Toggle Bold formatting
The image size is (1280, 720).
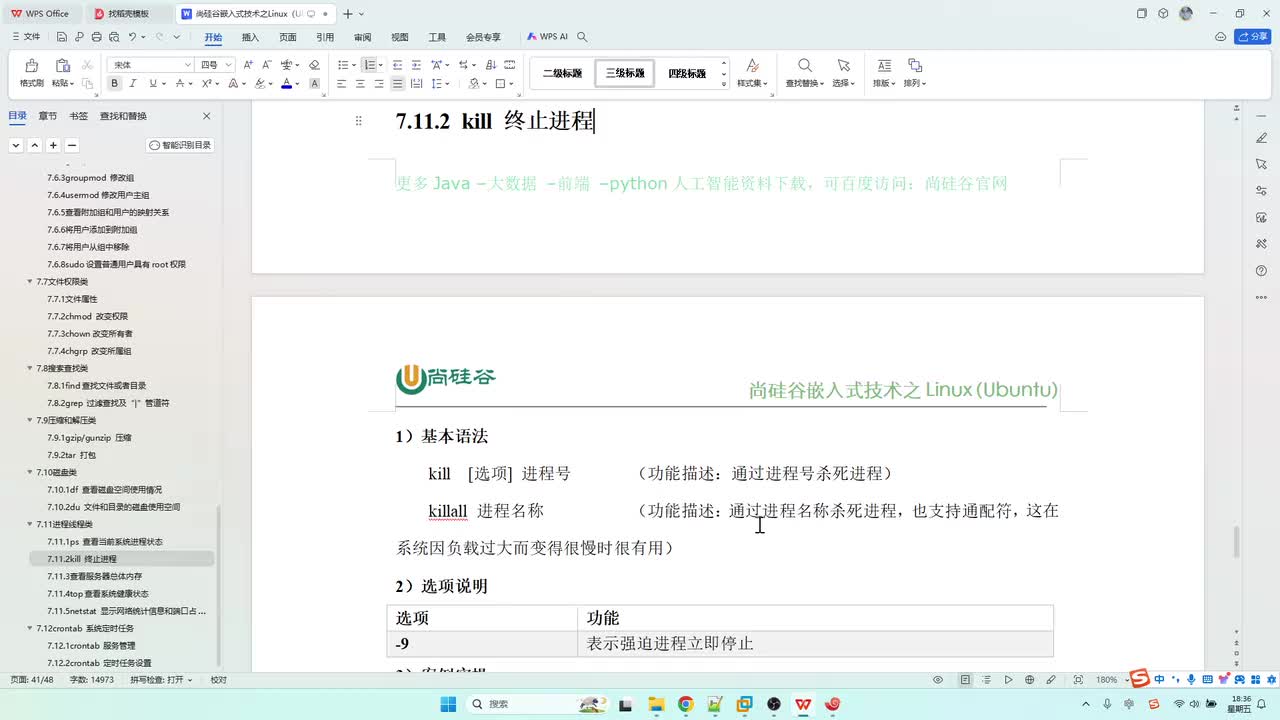[x=115, y=84]
